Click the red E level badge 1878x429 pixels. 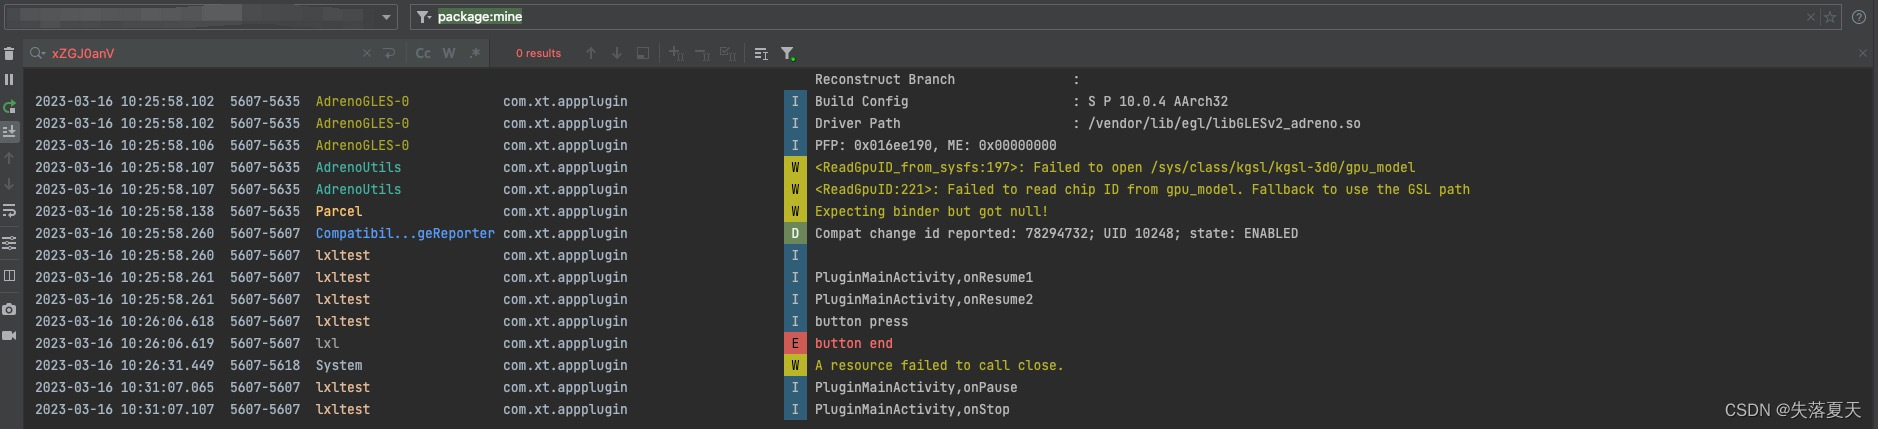[x=795, y=343]
